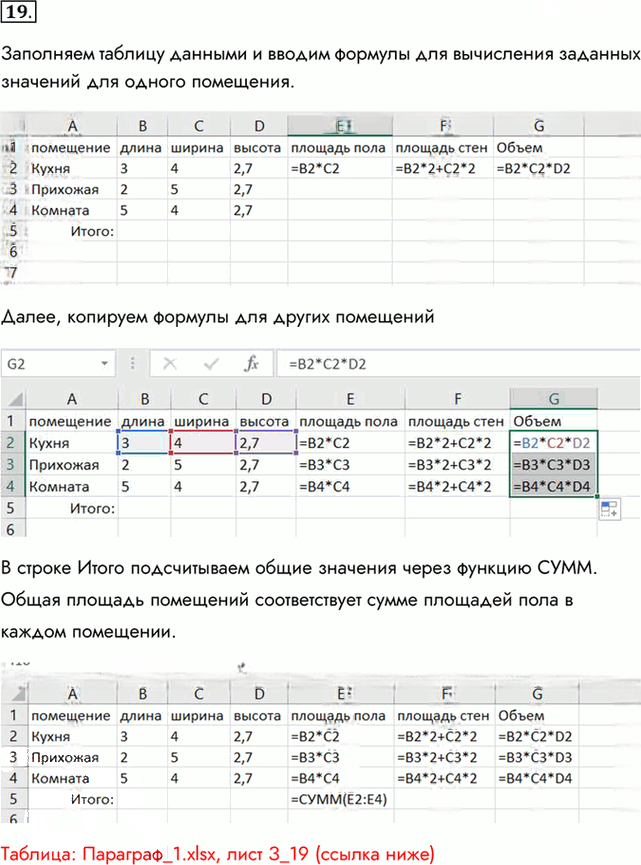641x865 pixels.
Task: In the СУММ sheet, click header cell высота
Action: 257,716
